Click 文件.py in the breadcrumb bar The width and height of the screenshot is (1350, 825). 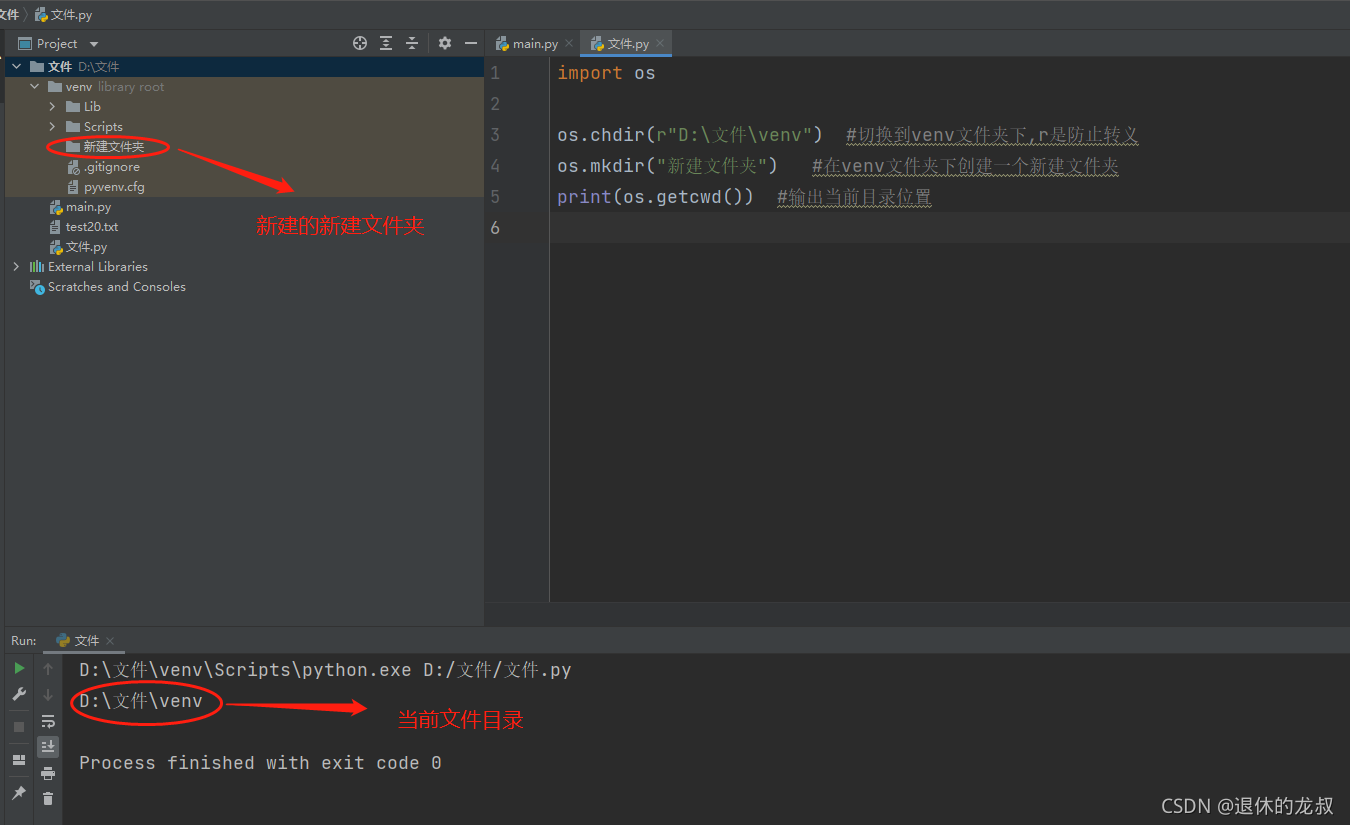(x=63, y=15)
